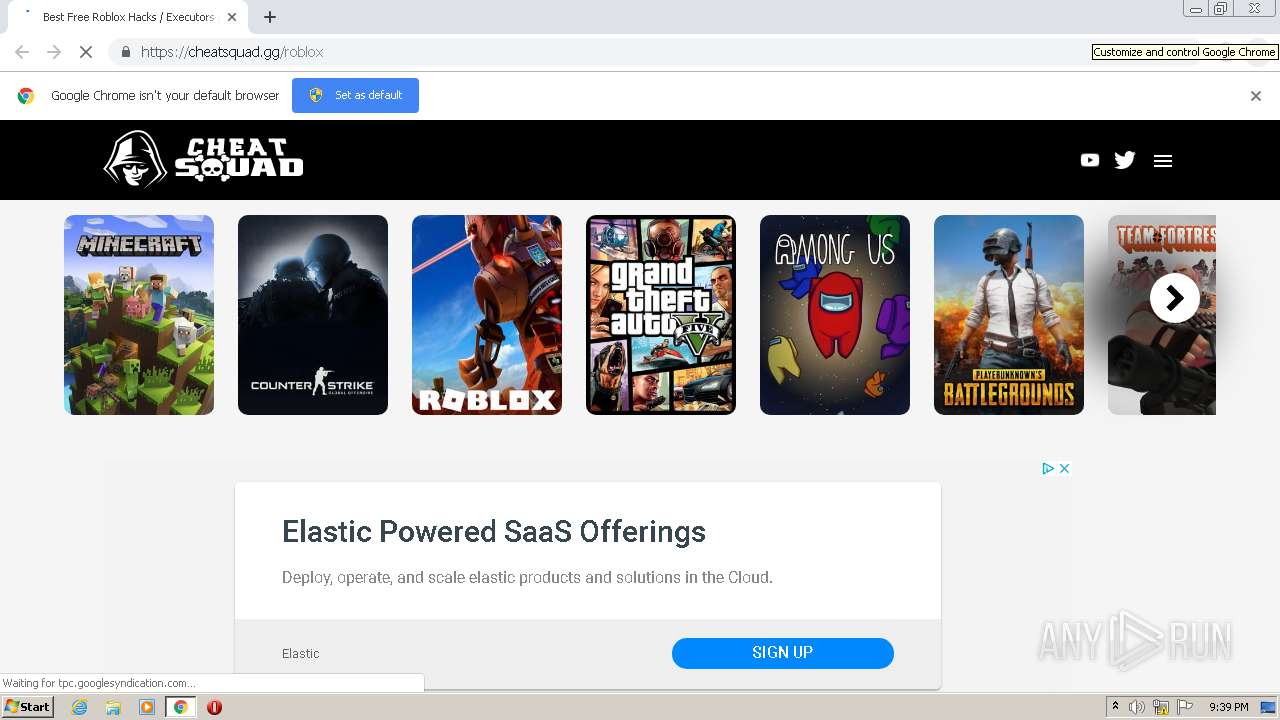
Task: Launch Internet Explorer from taskbar
Action: 79,707
